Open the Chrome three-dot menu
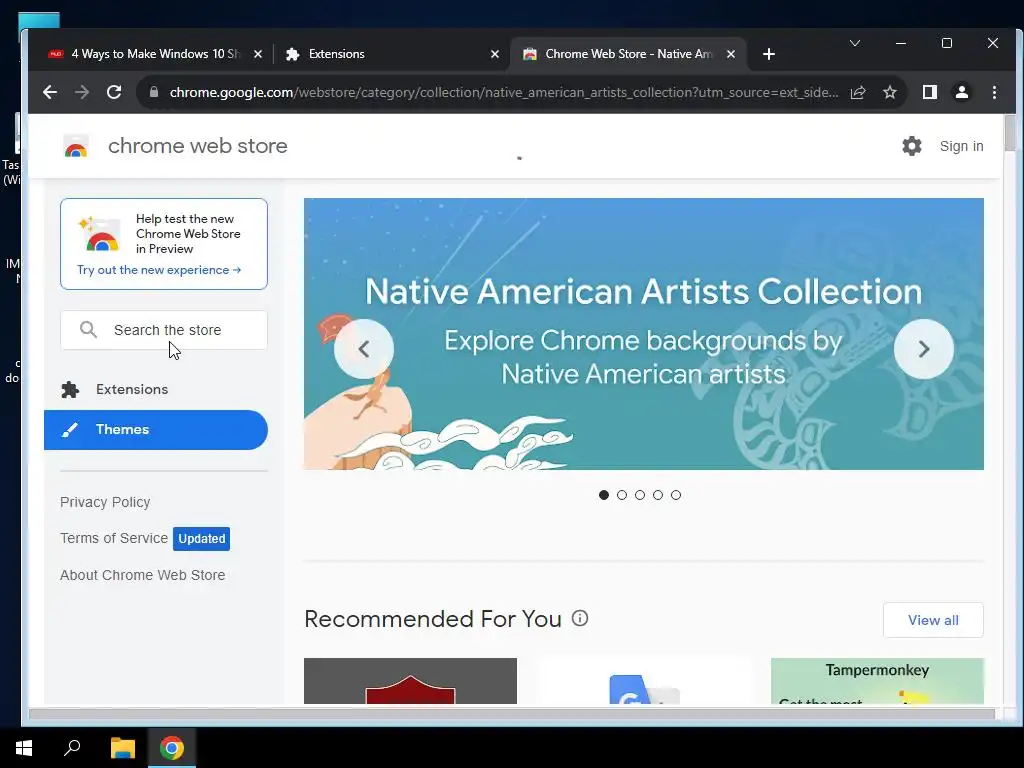Screen dimensions: 1024x768 click(x=994, y=92)
